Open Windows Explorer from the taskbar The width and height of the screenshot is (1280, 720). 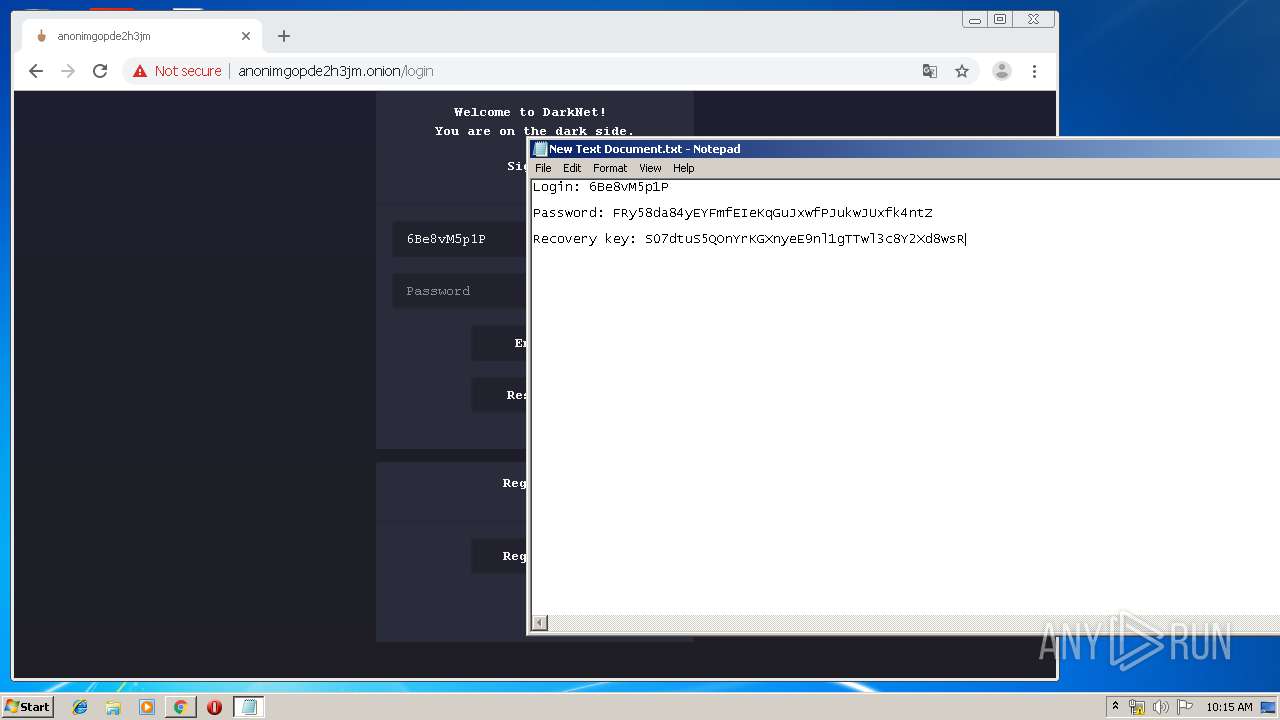(x=113, y=707)
